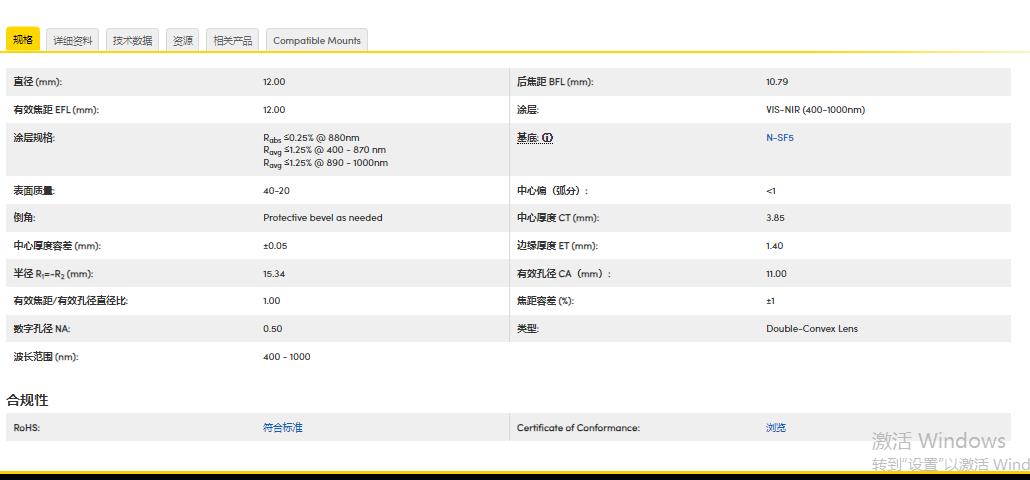The width and height of the screenshot is (1030, 480).
Task: Click the info icon beside 基底
Action: tap(548, 138)
